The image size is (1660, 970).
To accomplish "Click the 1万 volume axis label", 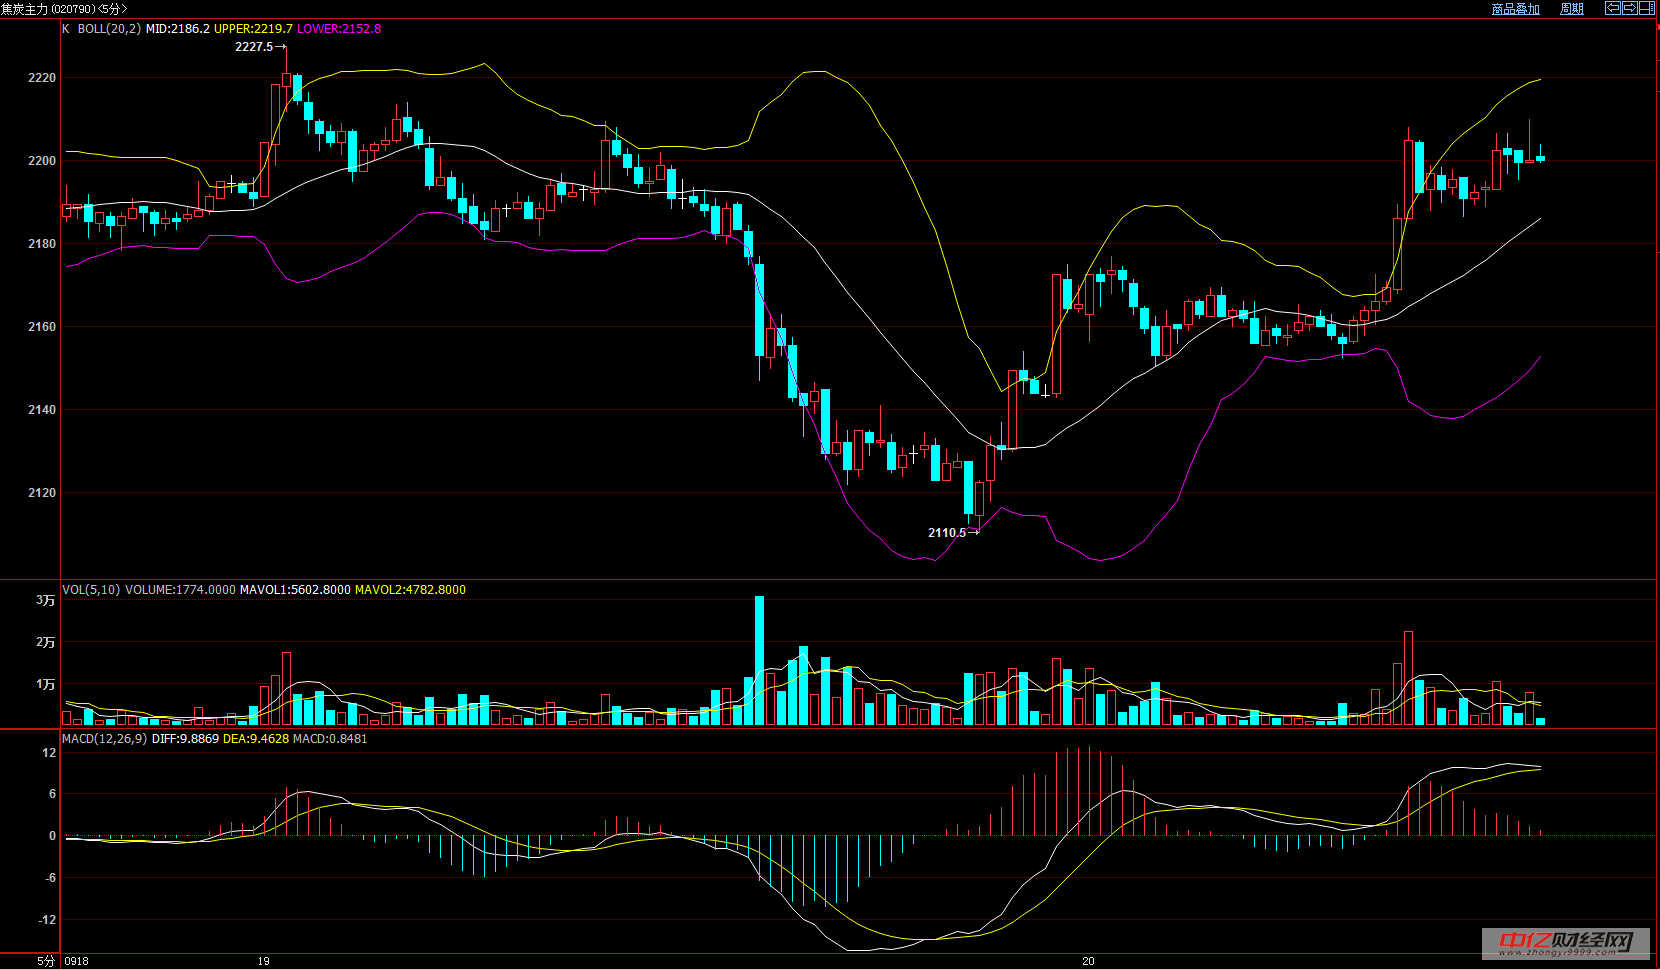I will [46, 684].
